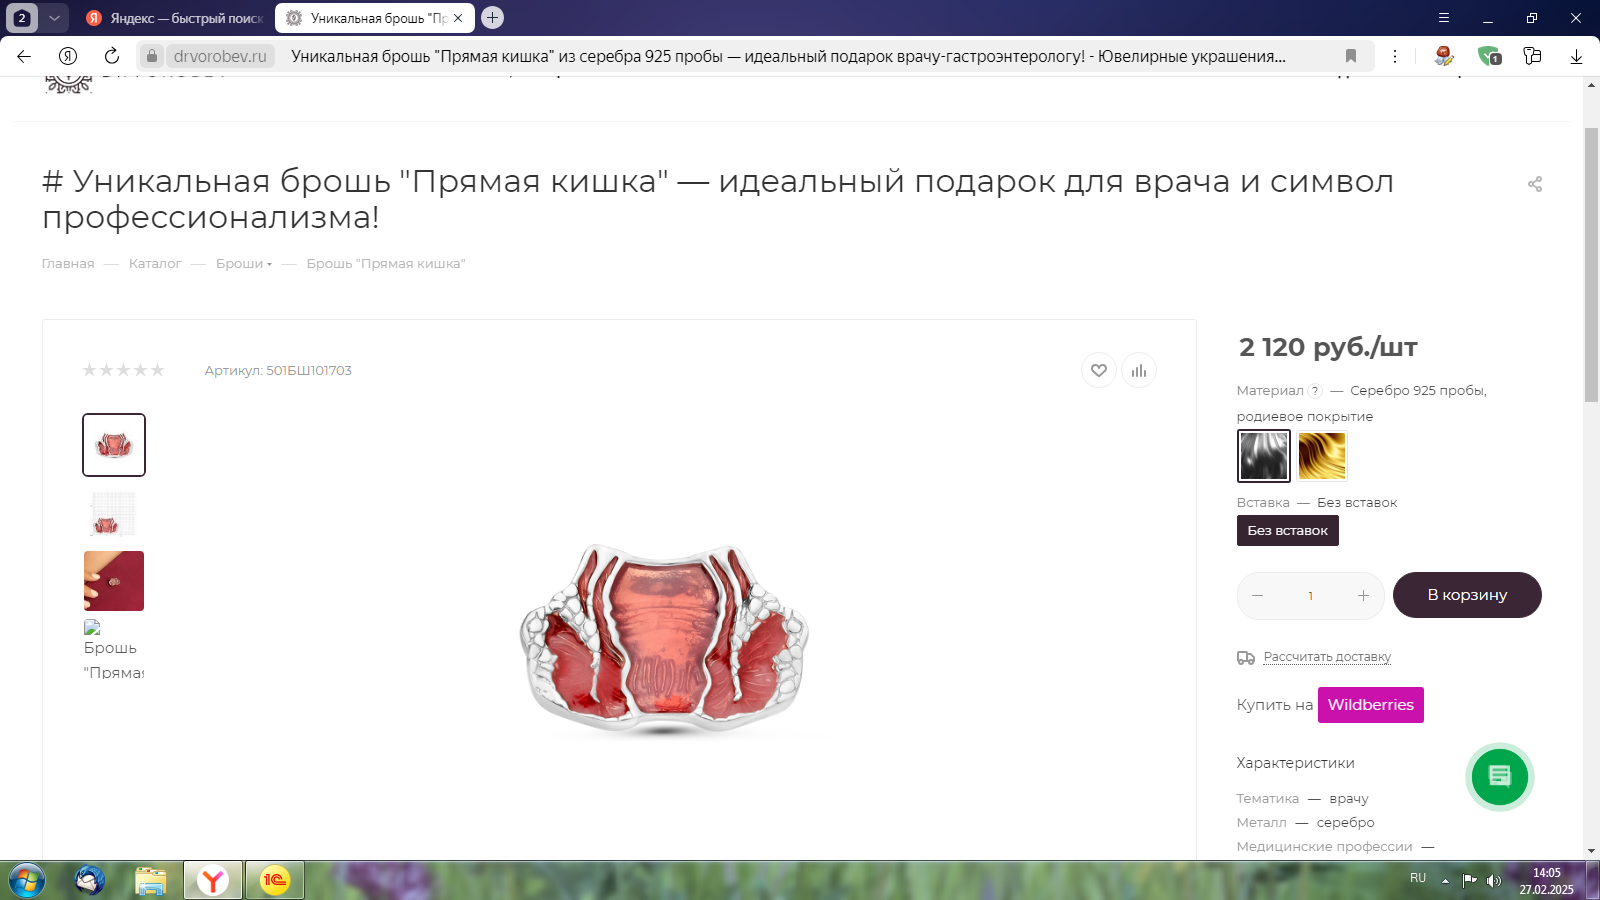Choose the silver rhodium material swatch

pyautogui.click(x=1264, y=456)
